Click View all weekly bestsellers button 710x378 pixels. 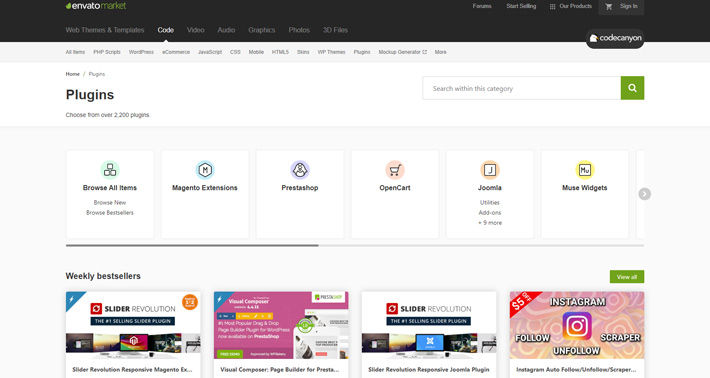click(x=627, y=277)
